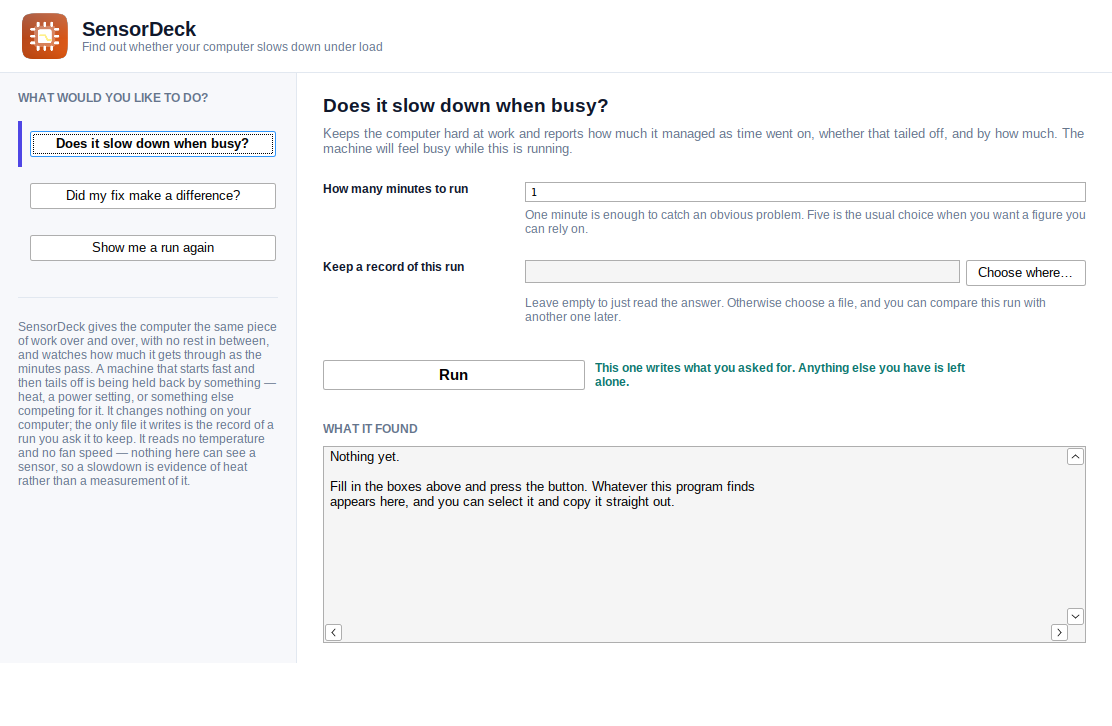Click the 'Keeps the computer hard at work' description

coord(703,141)
